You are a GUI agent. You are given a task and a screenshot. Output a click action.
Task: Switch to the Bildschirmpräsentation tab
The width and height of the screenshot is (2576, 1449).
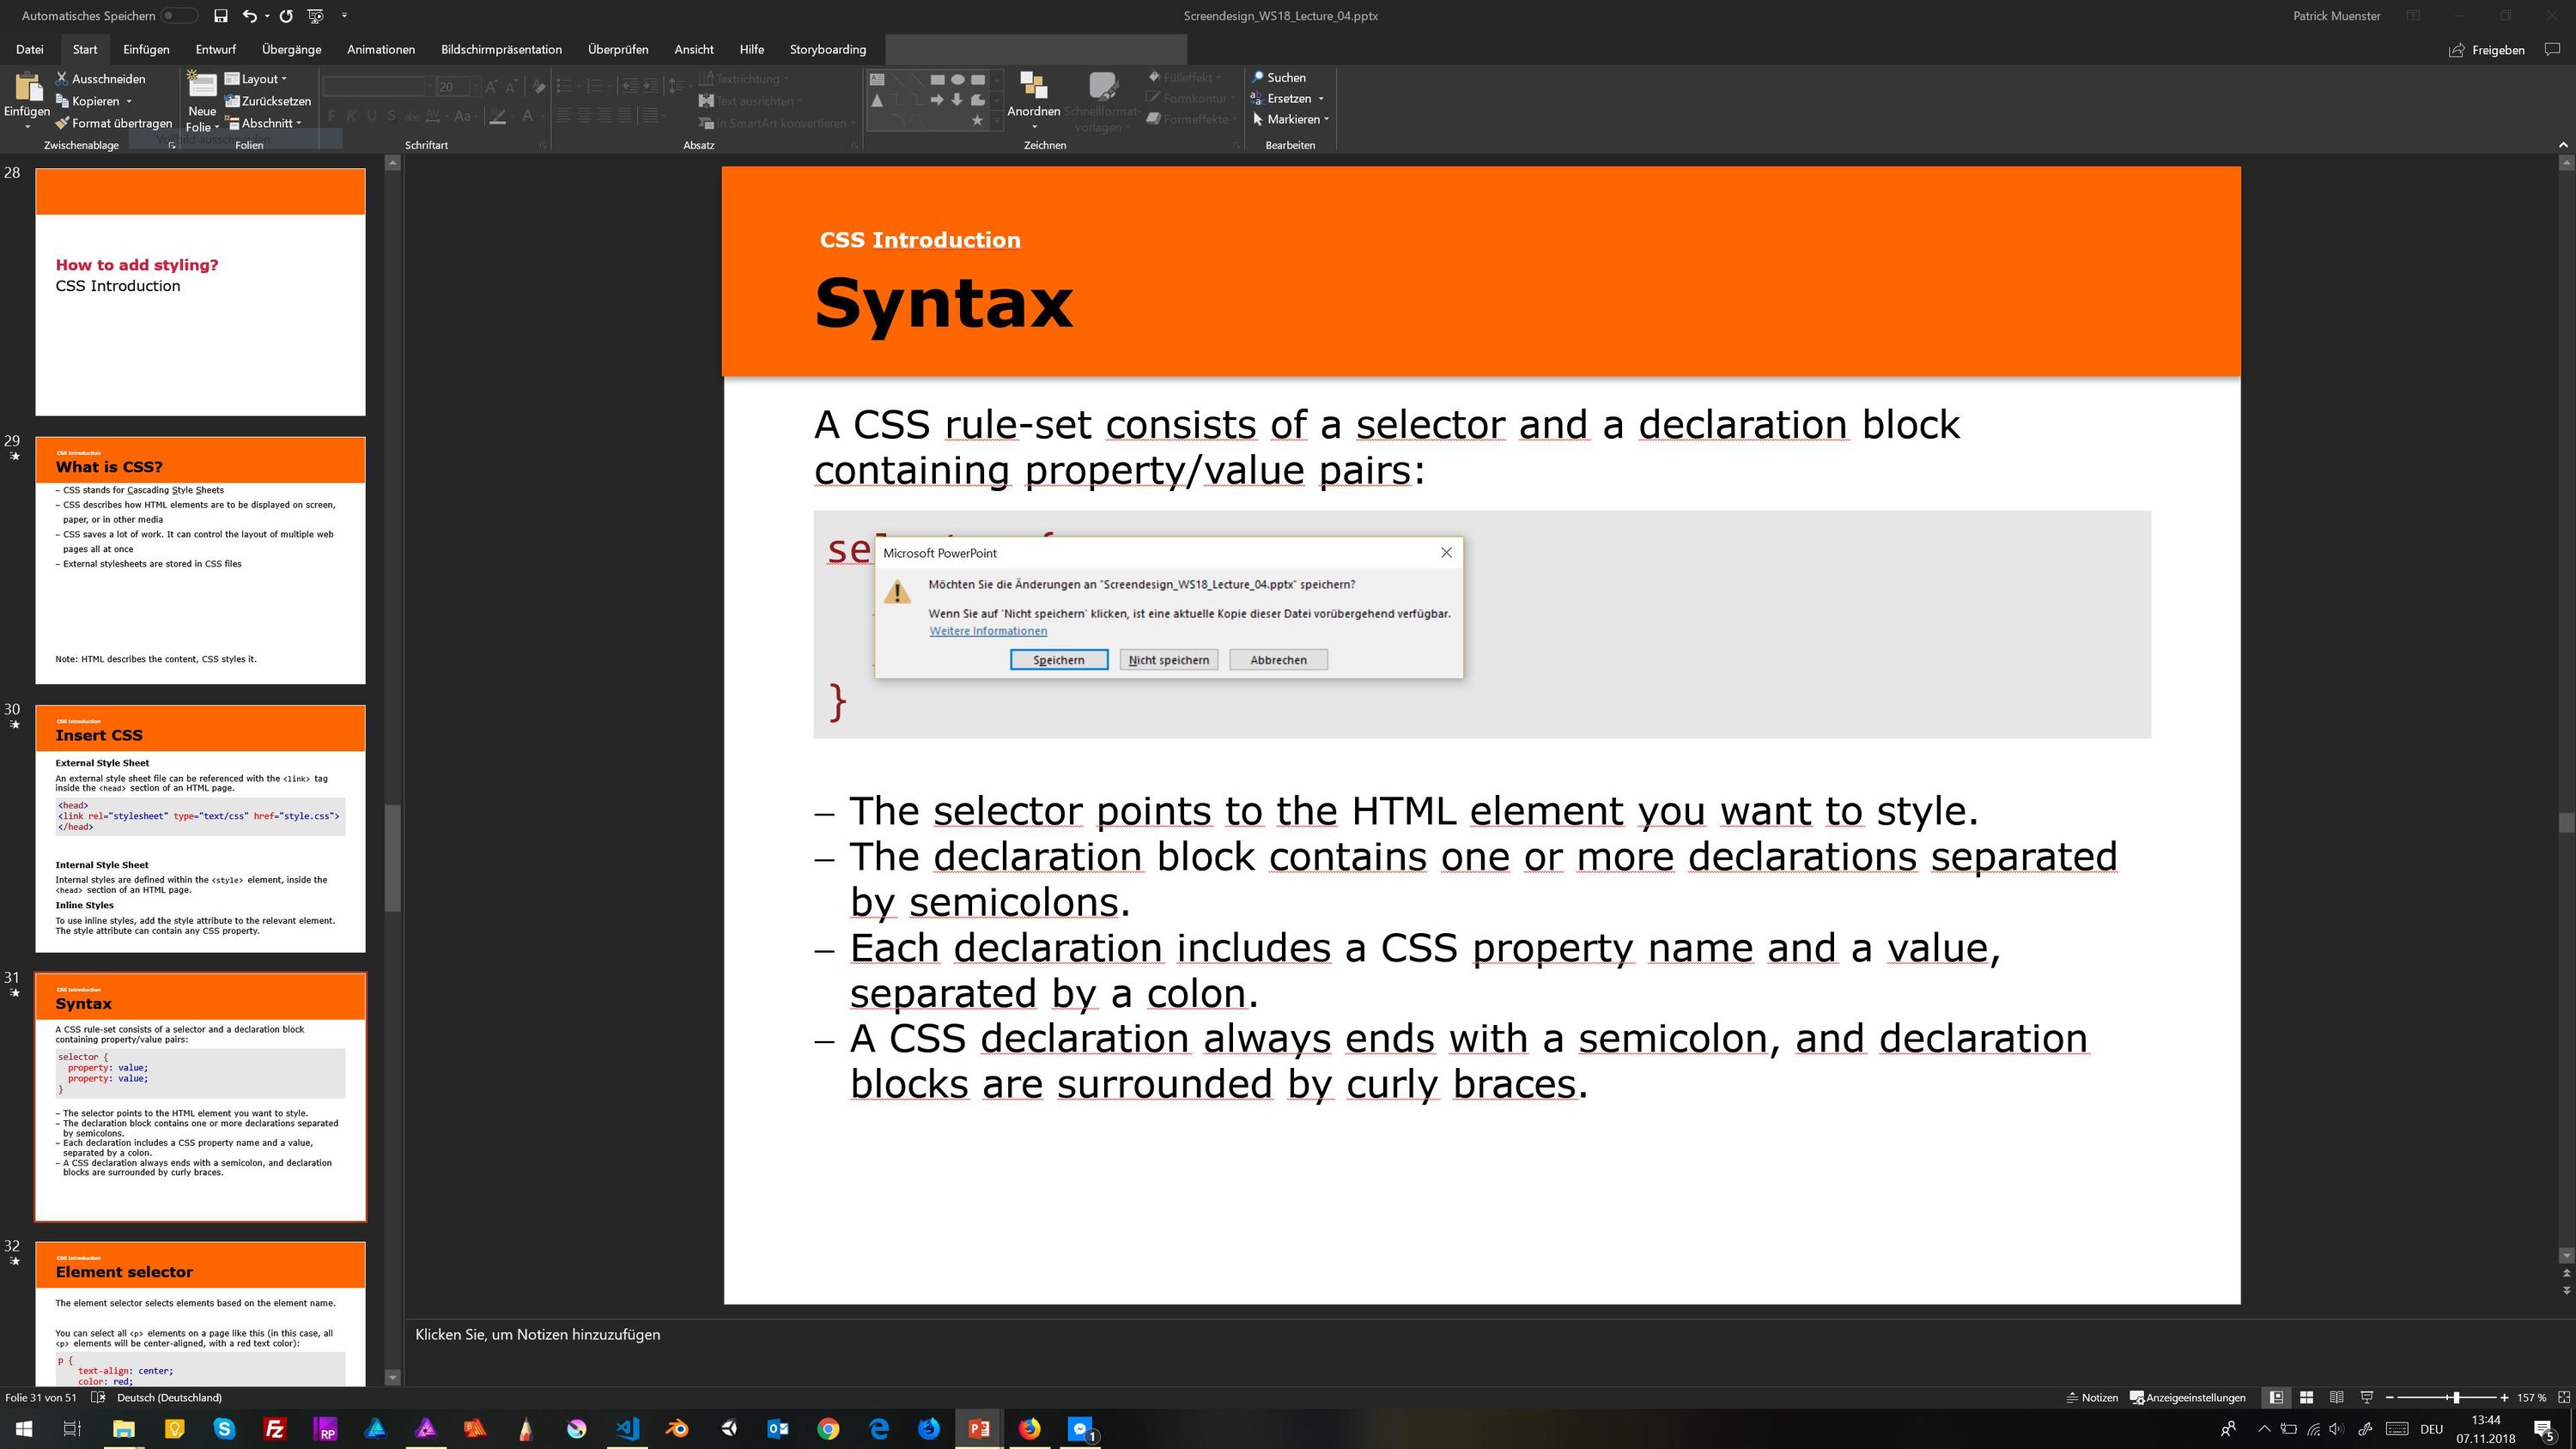[501, 49]
